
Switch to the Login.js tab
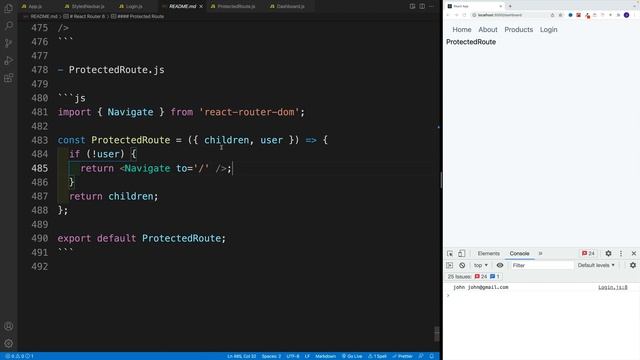click(x=131, y=7)
